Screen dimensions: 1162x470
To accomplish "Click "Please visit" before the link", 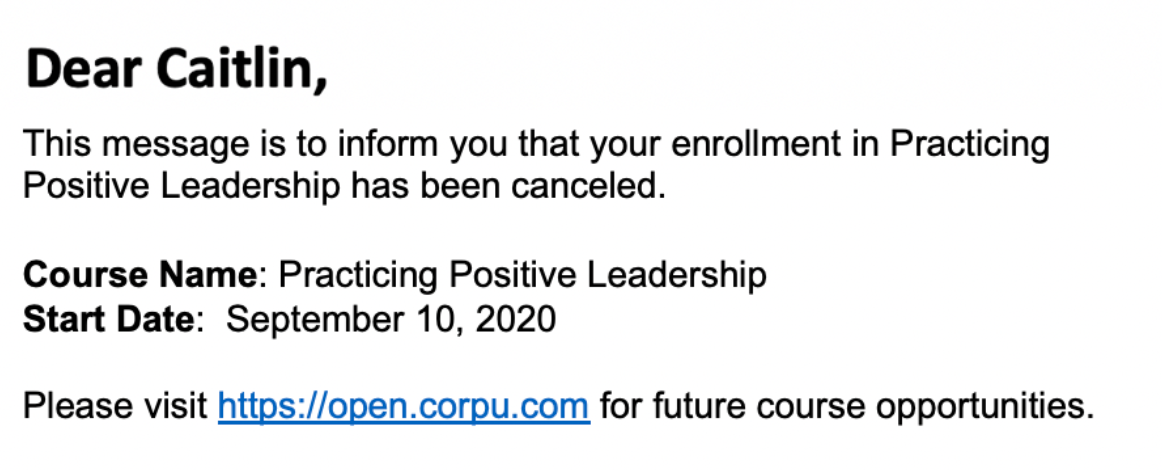I will 115,406.
